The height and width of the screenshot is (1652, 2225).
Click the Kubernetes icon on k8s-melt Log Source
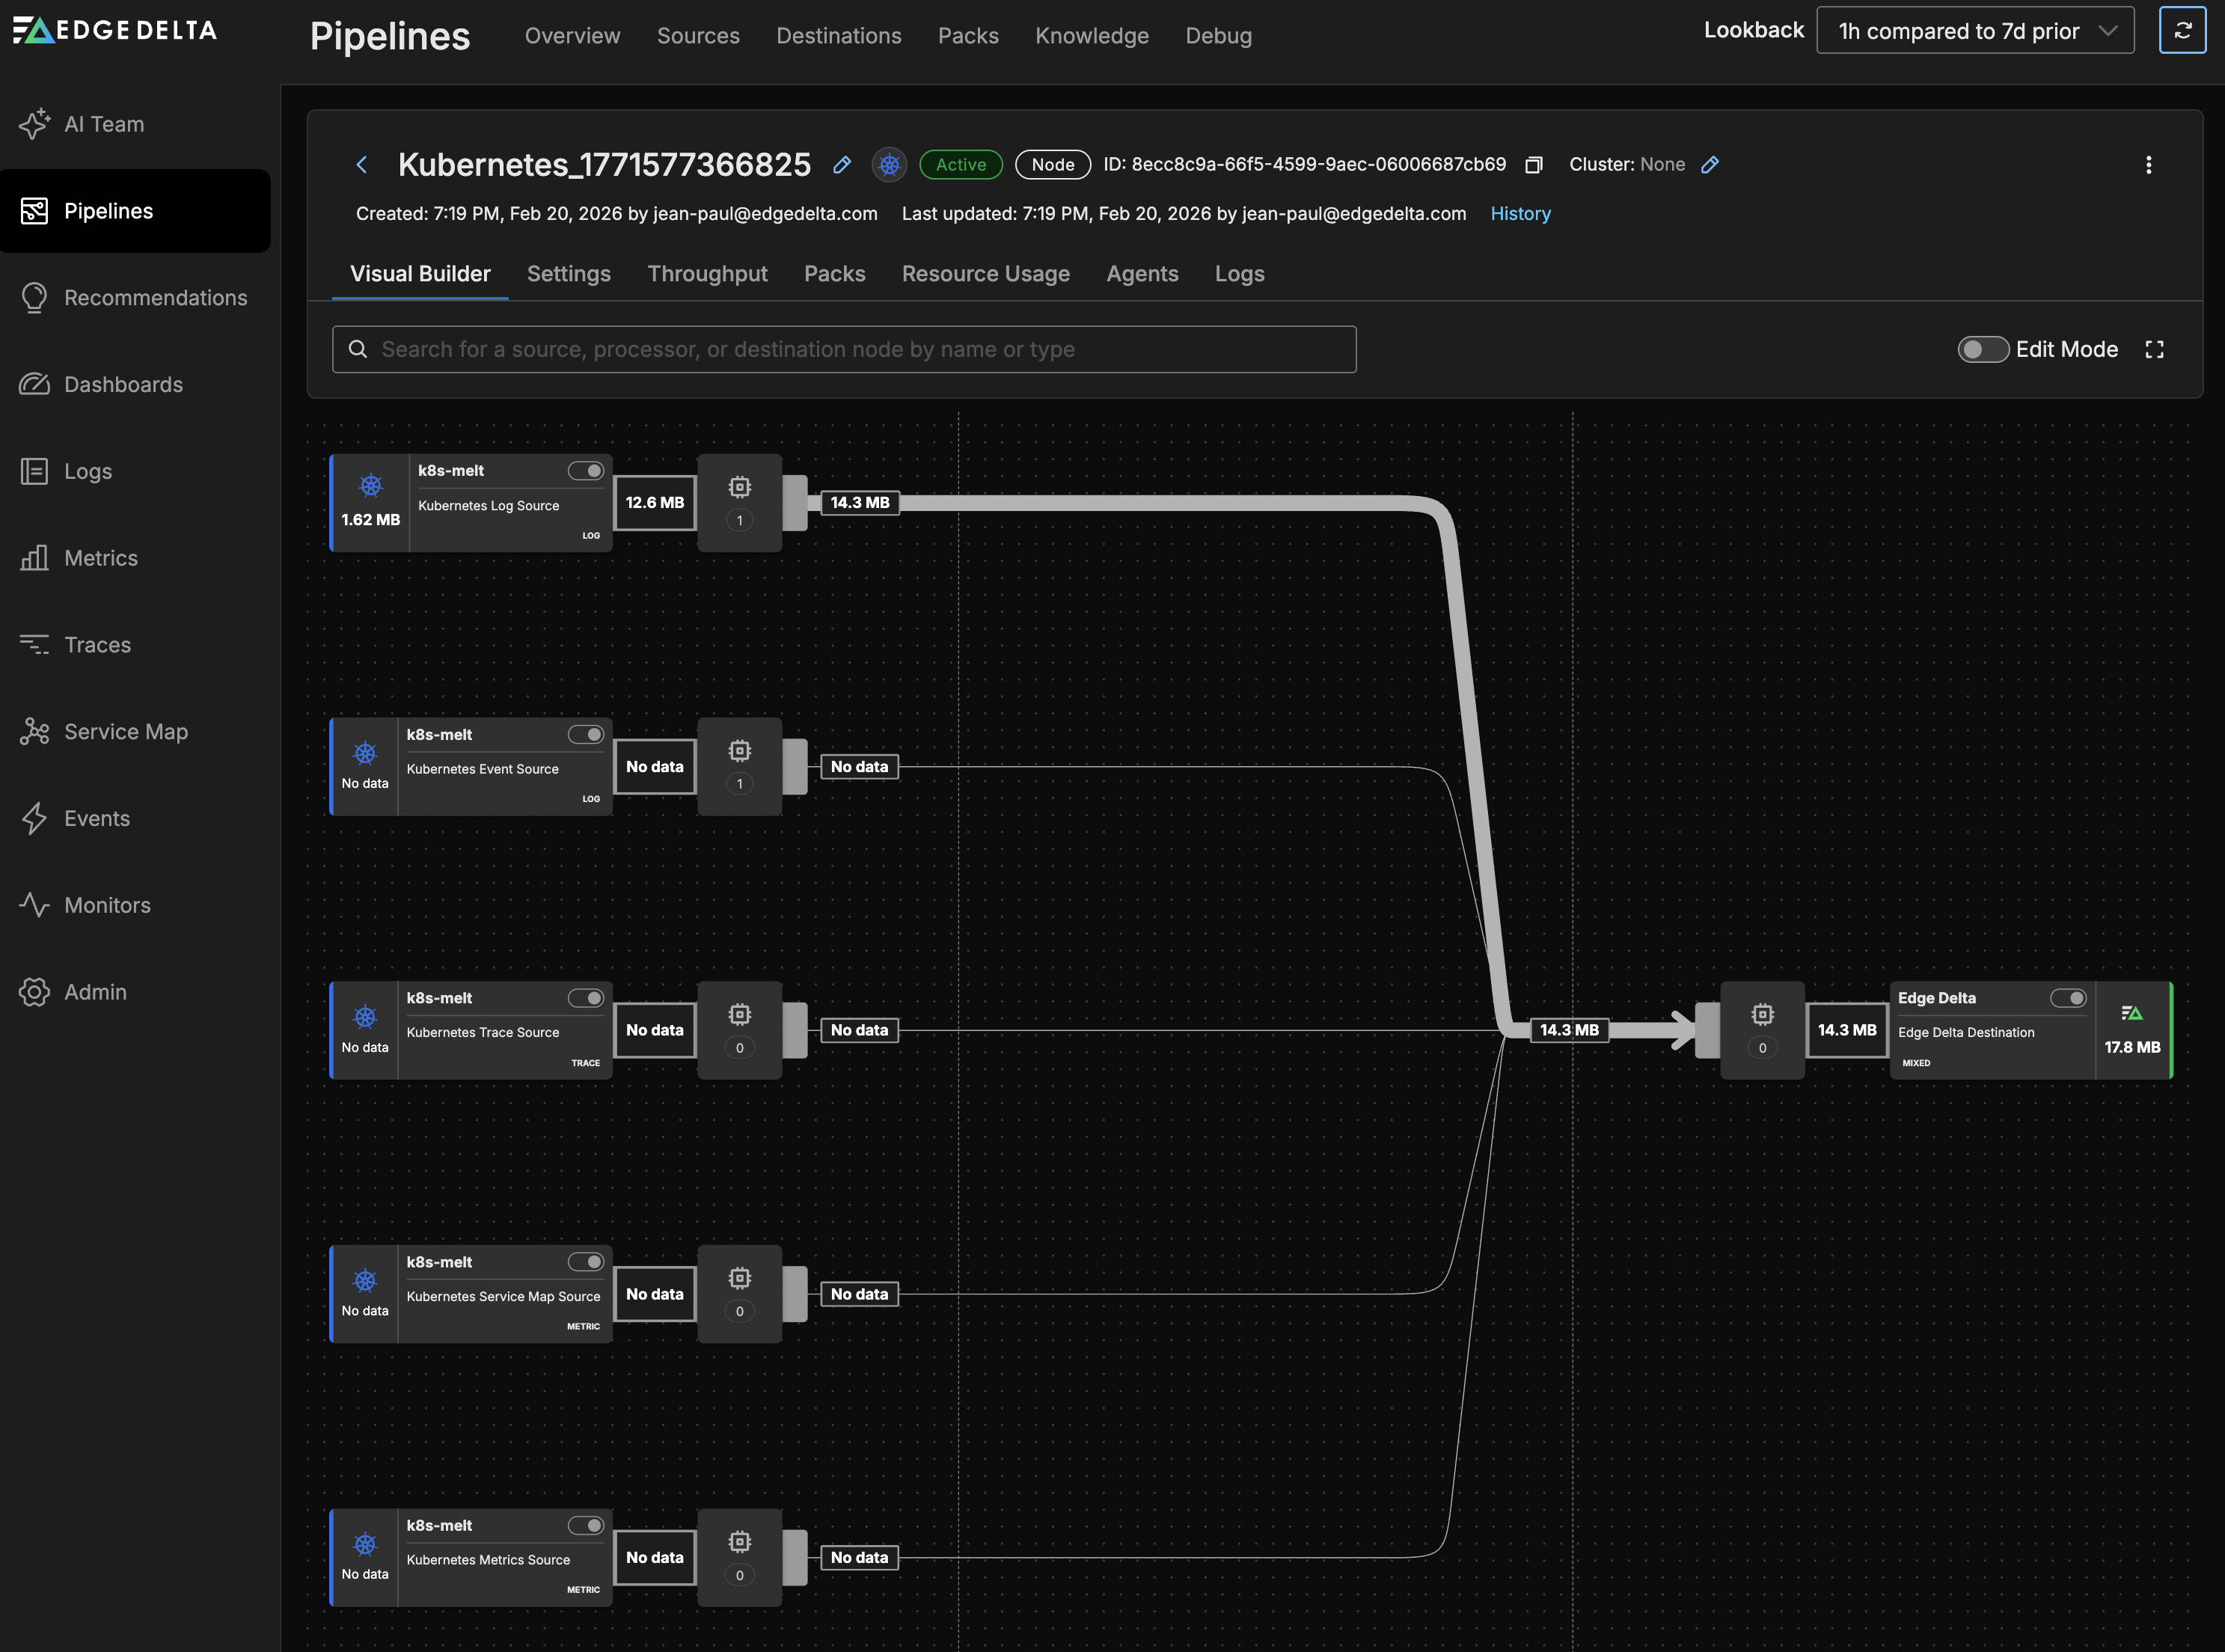point(371,488)
